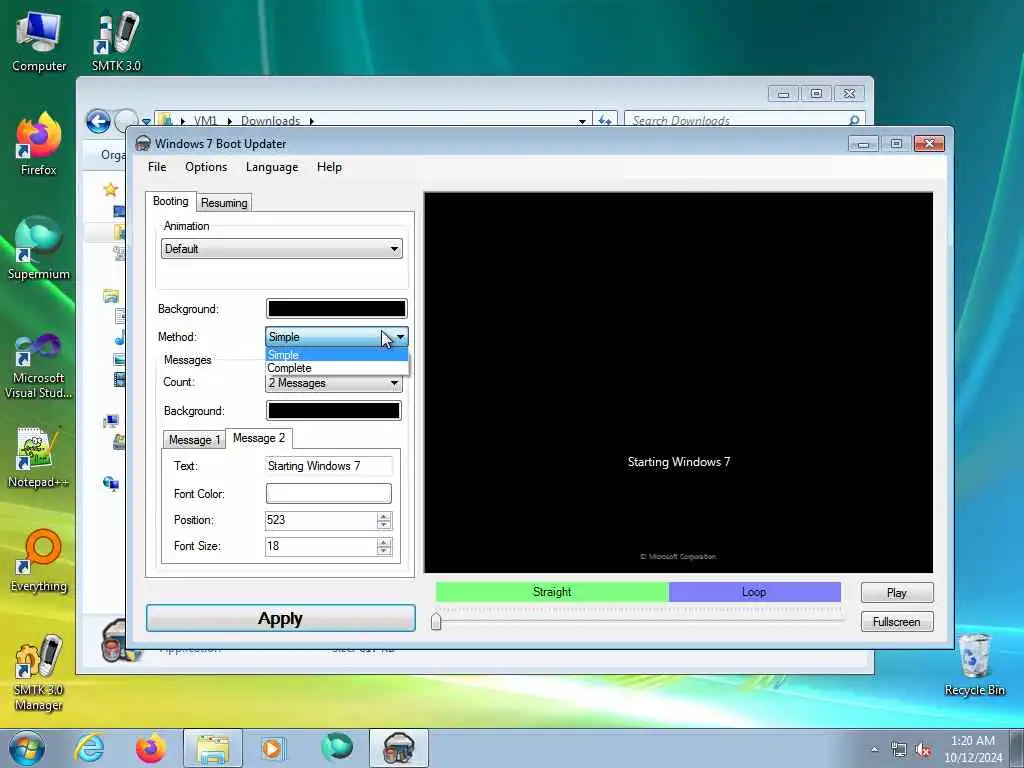Click the blue Loop segment
This screenshot has height=768, width=1024.
point(754,592)
